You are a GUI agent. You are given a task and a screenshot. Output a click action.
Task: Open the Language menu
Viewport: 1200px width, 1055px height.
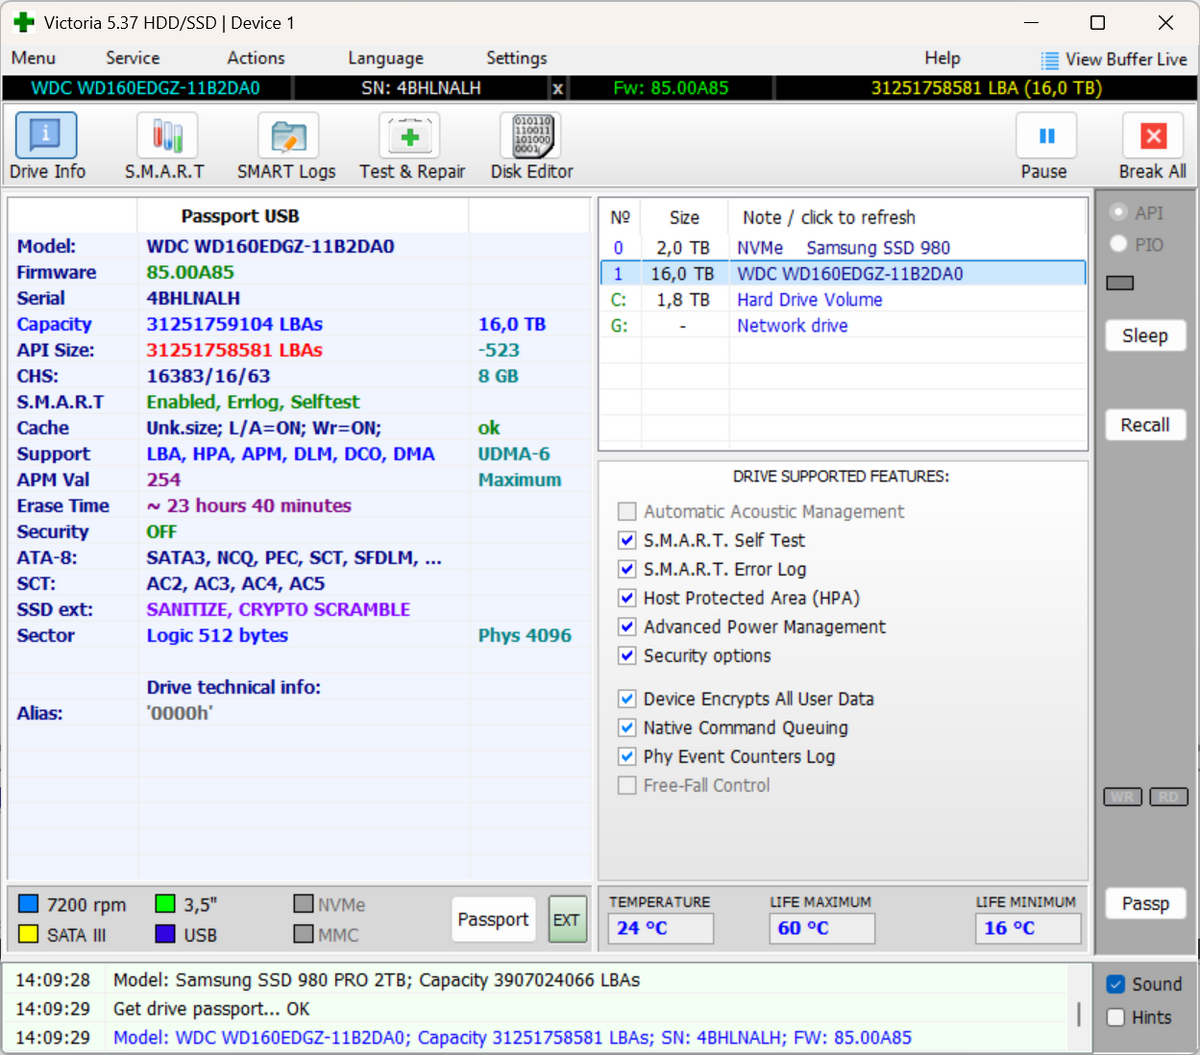[385, 58]
